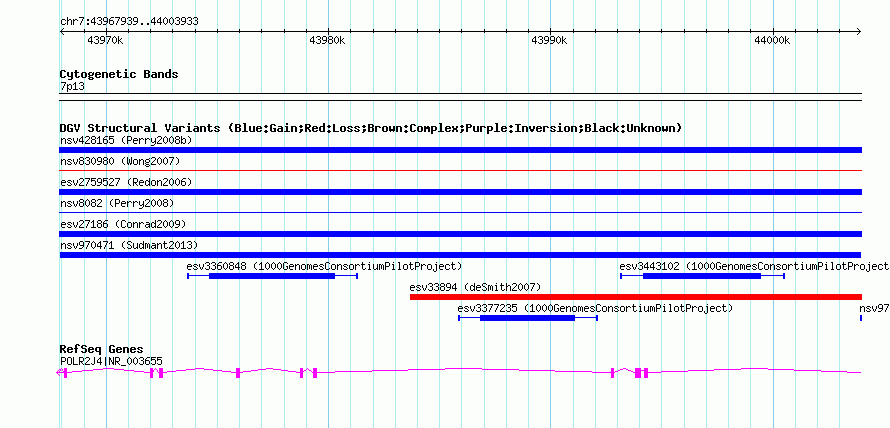
Task: Click the 44000k ruler label
Action: tap(772, 41)
